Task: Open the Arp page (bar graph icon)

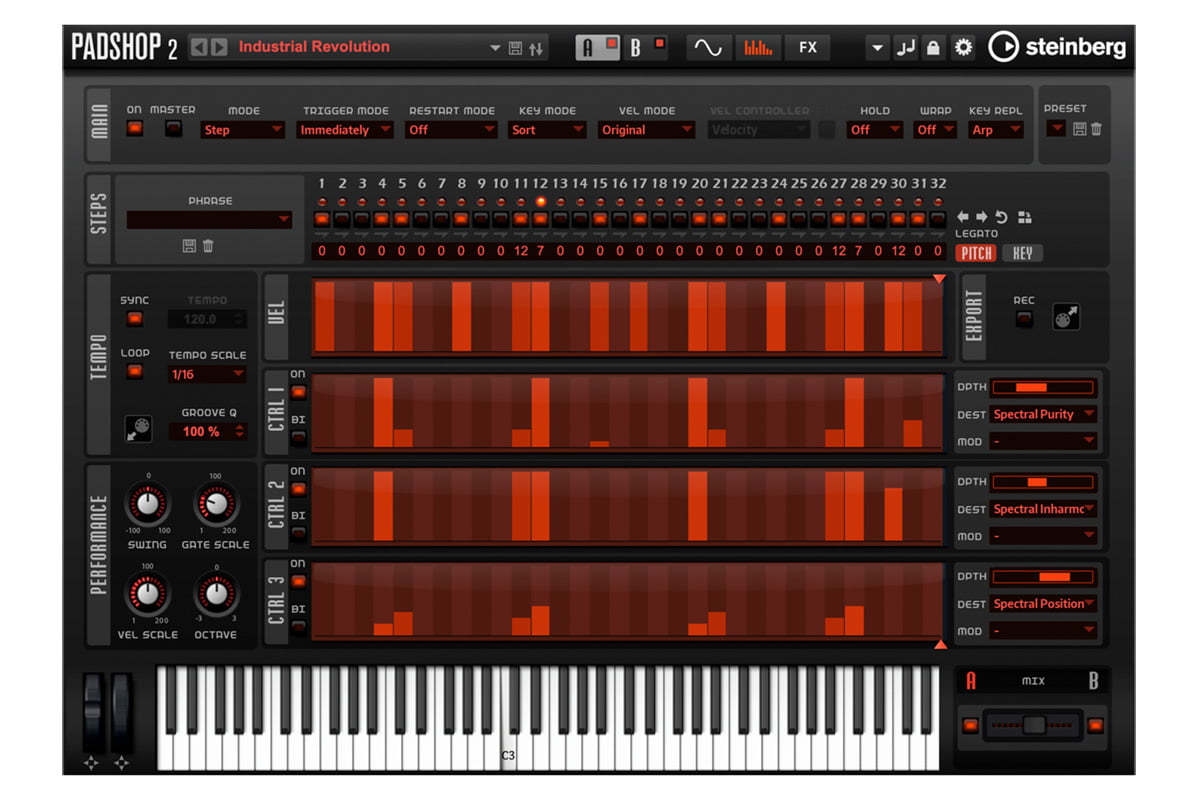Action: coord(758,47)
